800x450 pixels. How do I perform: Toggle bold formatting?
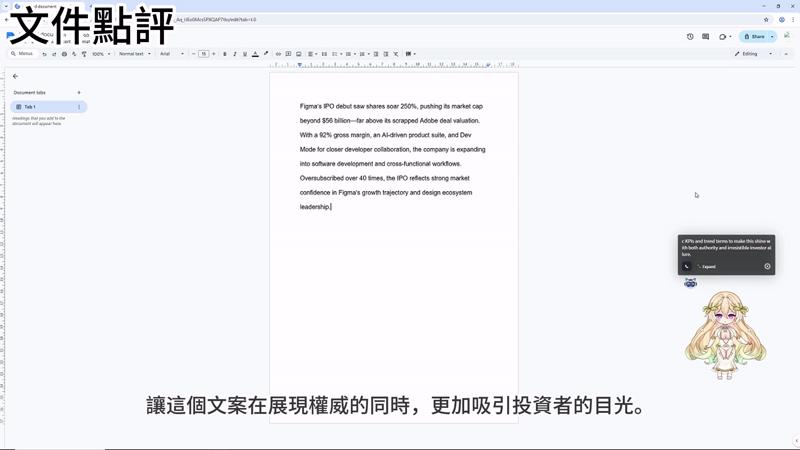coord(224,54)
